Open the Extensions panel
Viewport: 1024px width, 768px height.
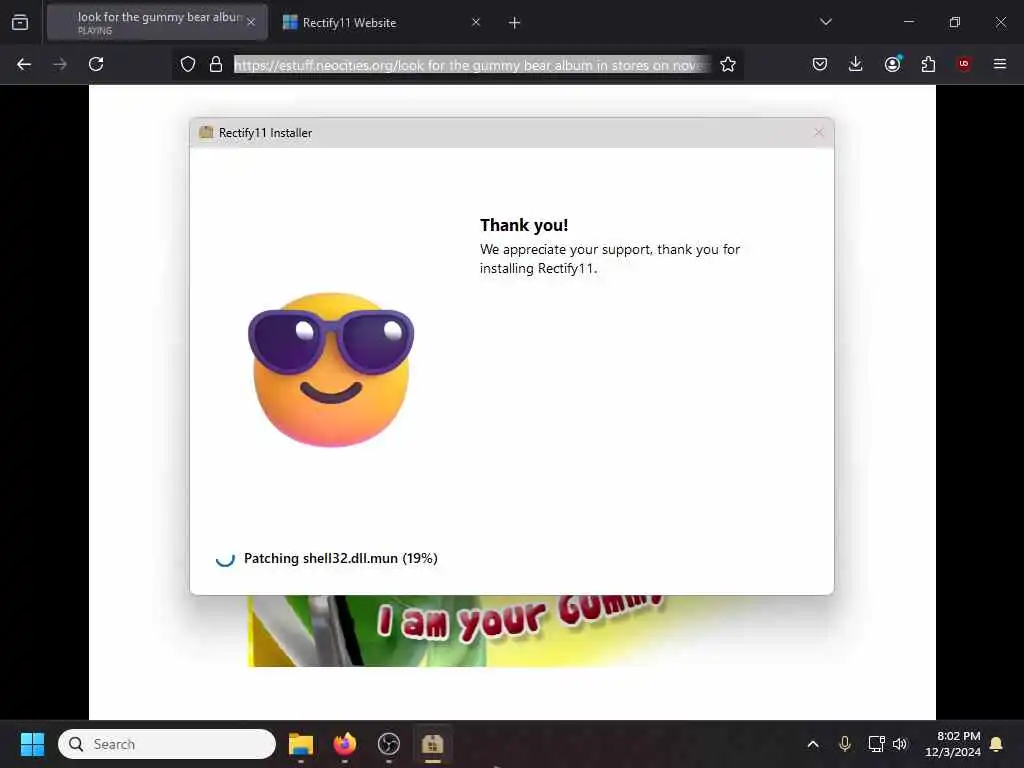[x=928, y=64]
